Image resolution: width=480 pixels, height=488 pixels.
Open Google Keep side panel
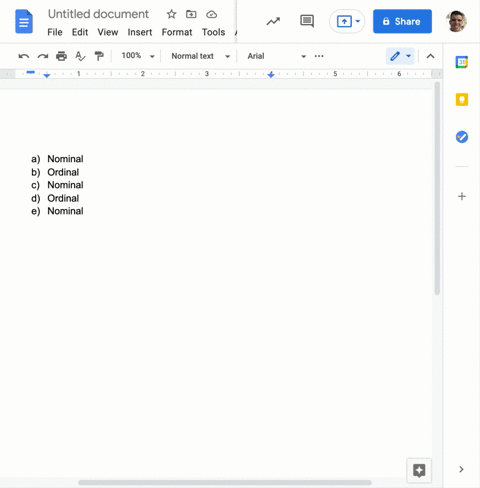[462, 100]
